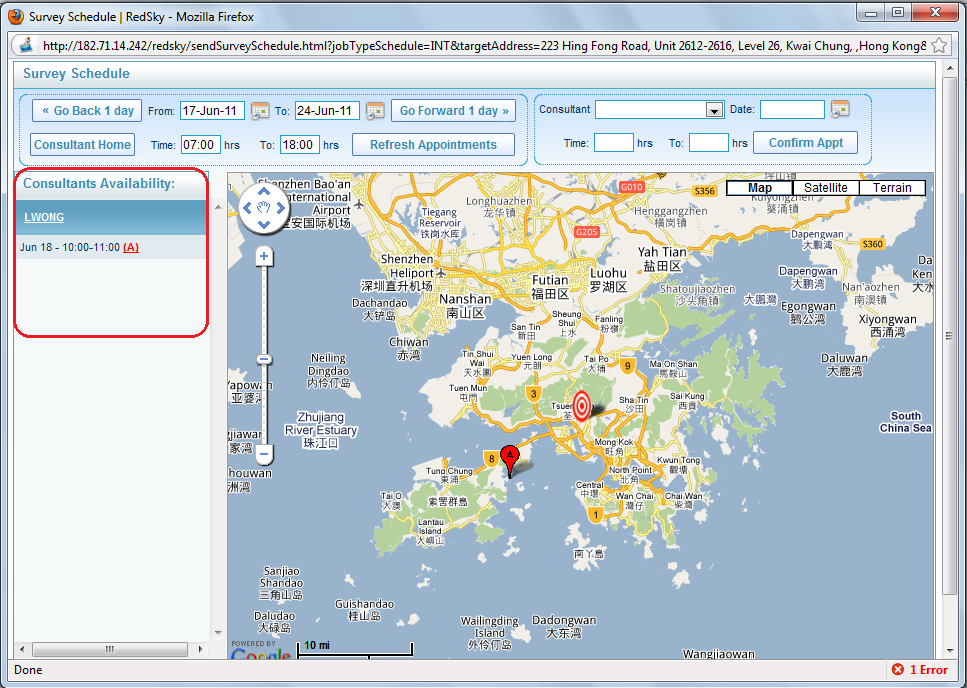Expand the Consultant dropdown list
This screenshot has width=967, height=688.
pyautogui.click(x=714, y=110)
